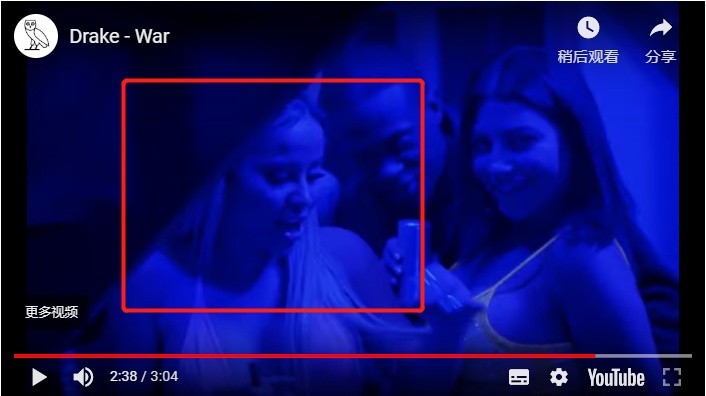Open the 更多视频 more videos panel
This screenshot has width=706, height=396.
coord(51,312)
